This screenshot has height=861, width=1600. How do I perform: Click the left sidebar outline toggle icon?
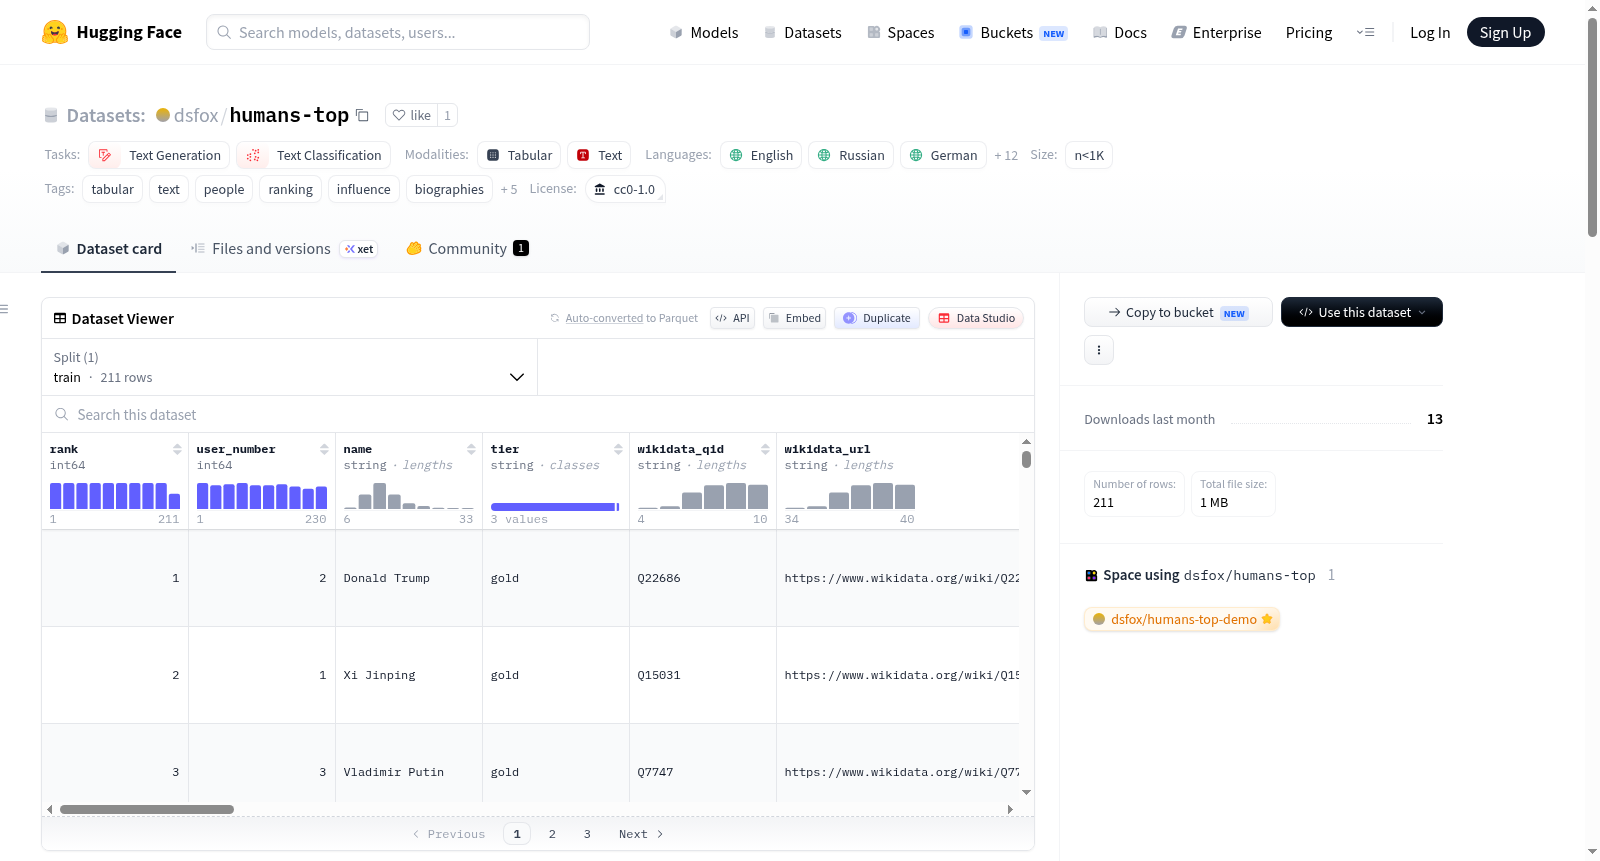point(4,309)
